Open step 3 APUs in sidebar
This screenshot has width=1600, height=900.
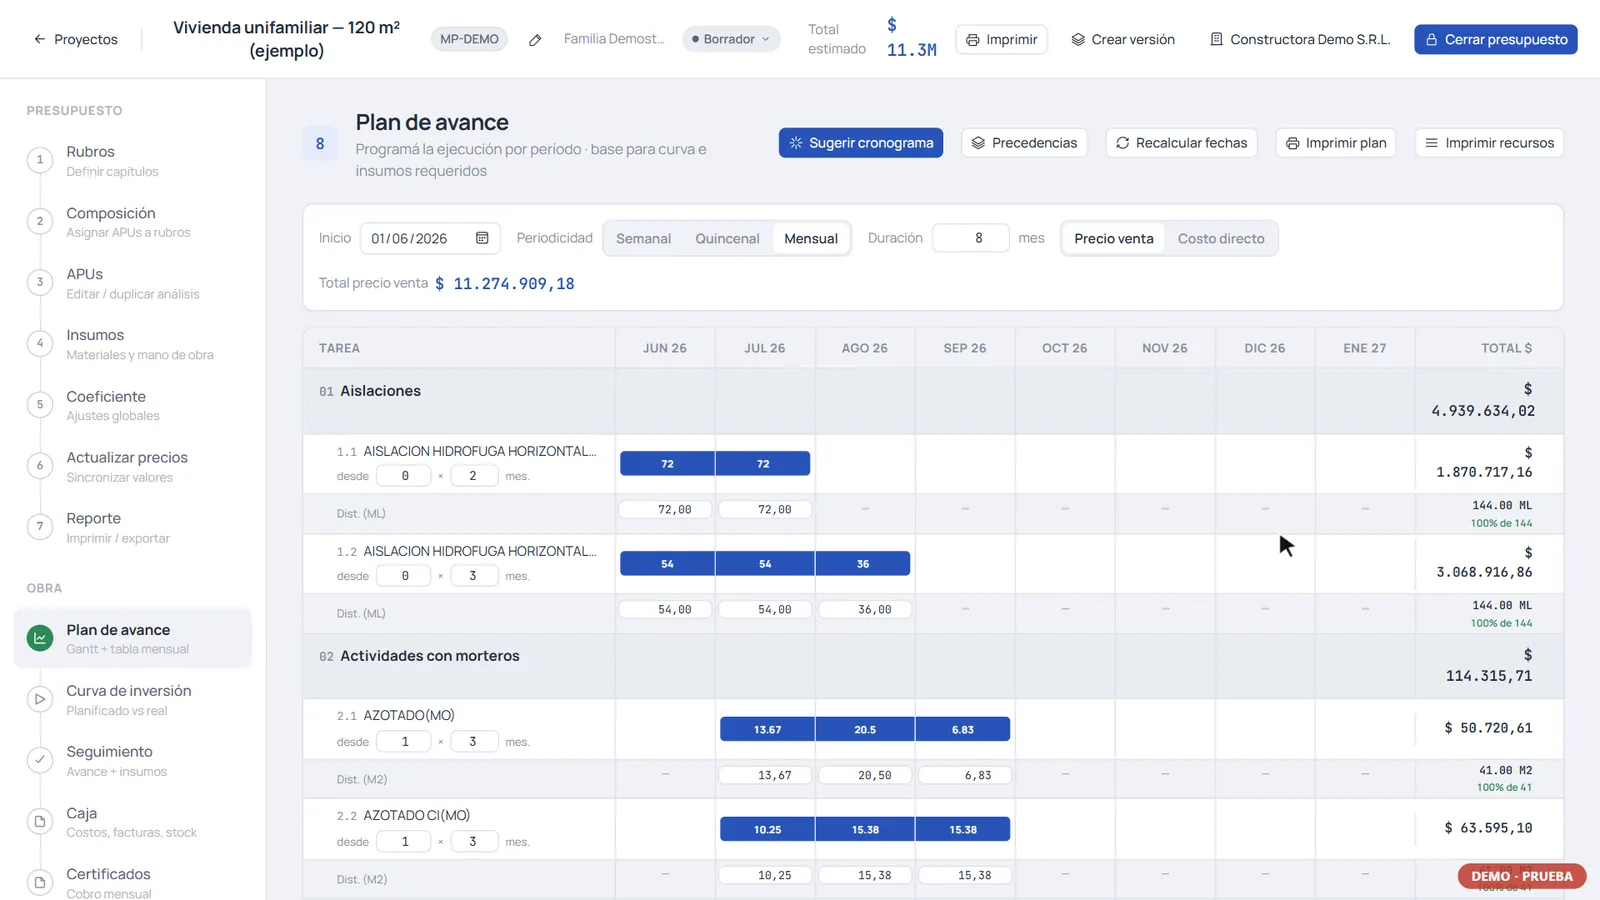point(133,283)
